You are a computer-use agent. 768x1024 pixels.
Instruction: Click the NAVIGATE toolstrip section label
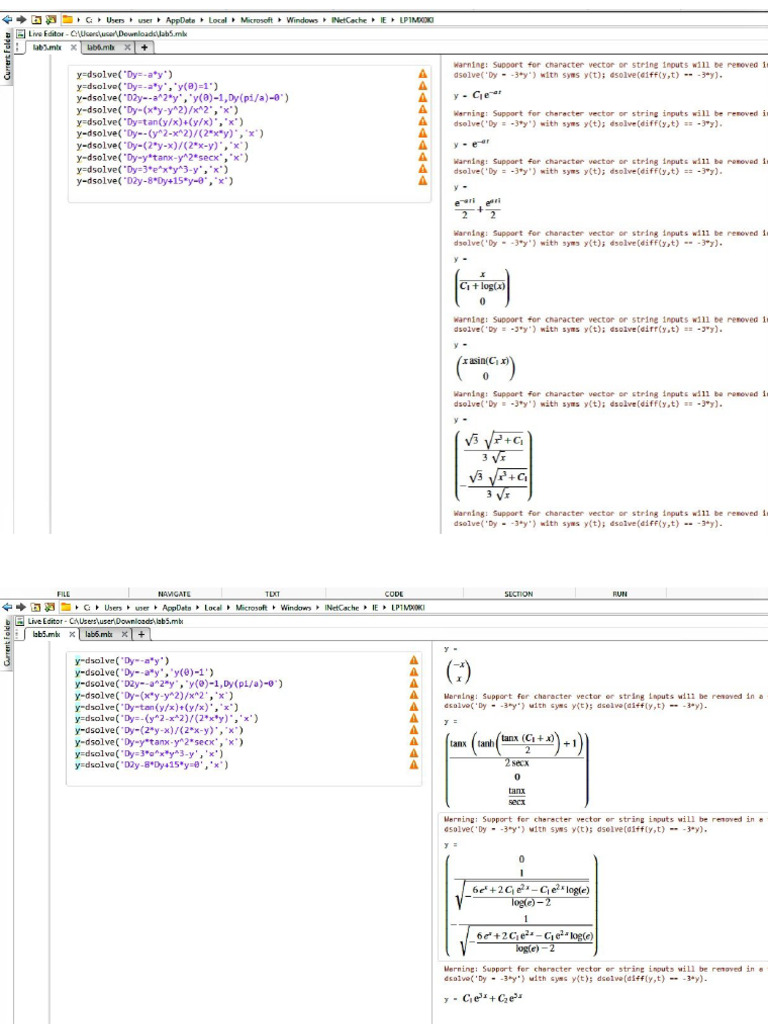tap(174, 594)
